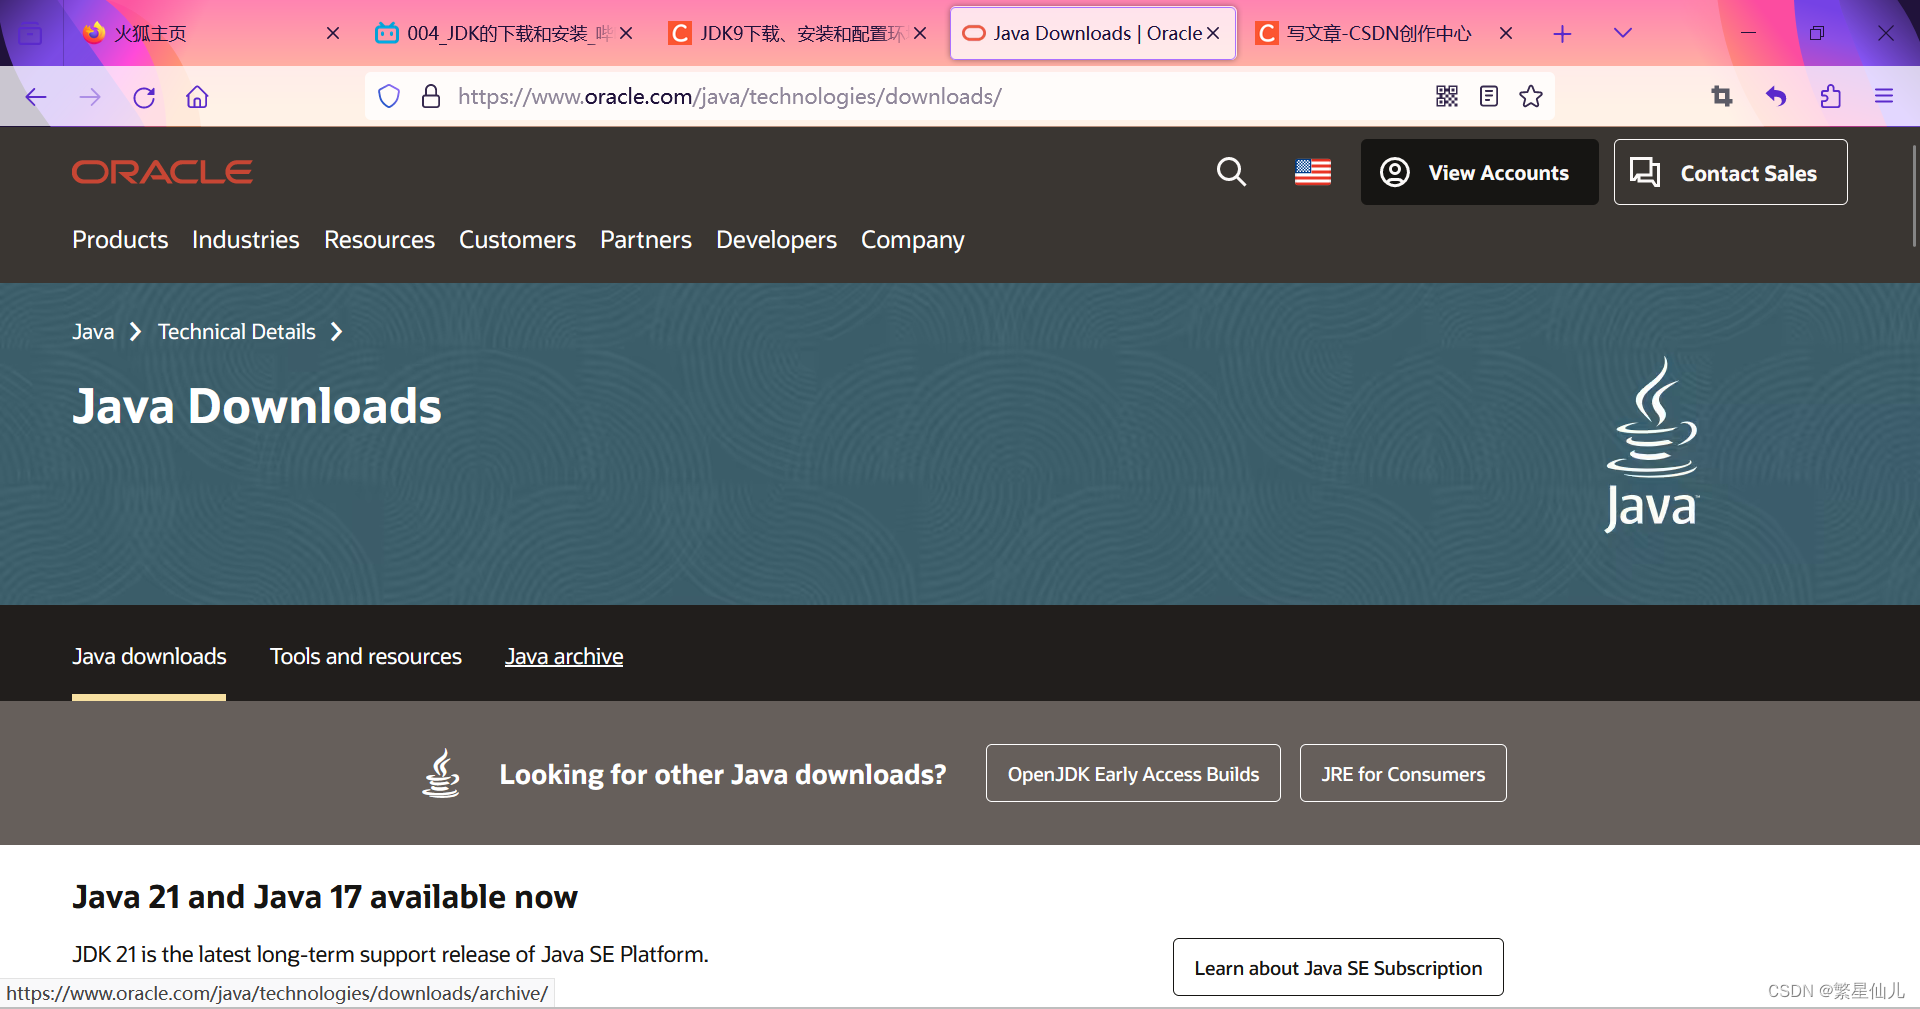Close the JDK9下载 CSDN tab
1920x1009 pixels.
point(920,33)
